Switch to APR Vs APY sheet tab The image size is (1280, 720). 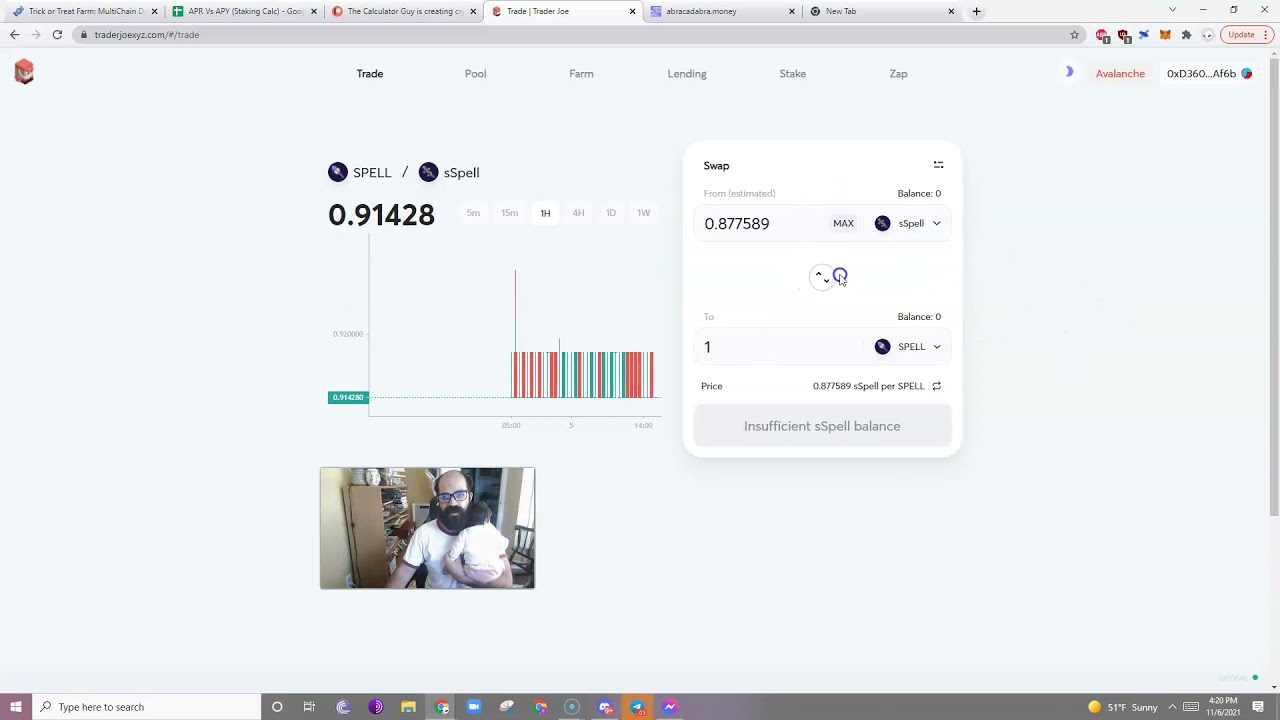click(244, 11)
